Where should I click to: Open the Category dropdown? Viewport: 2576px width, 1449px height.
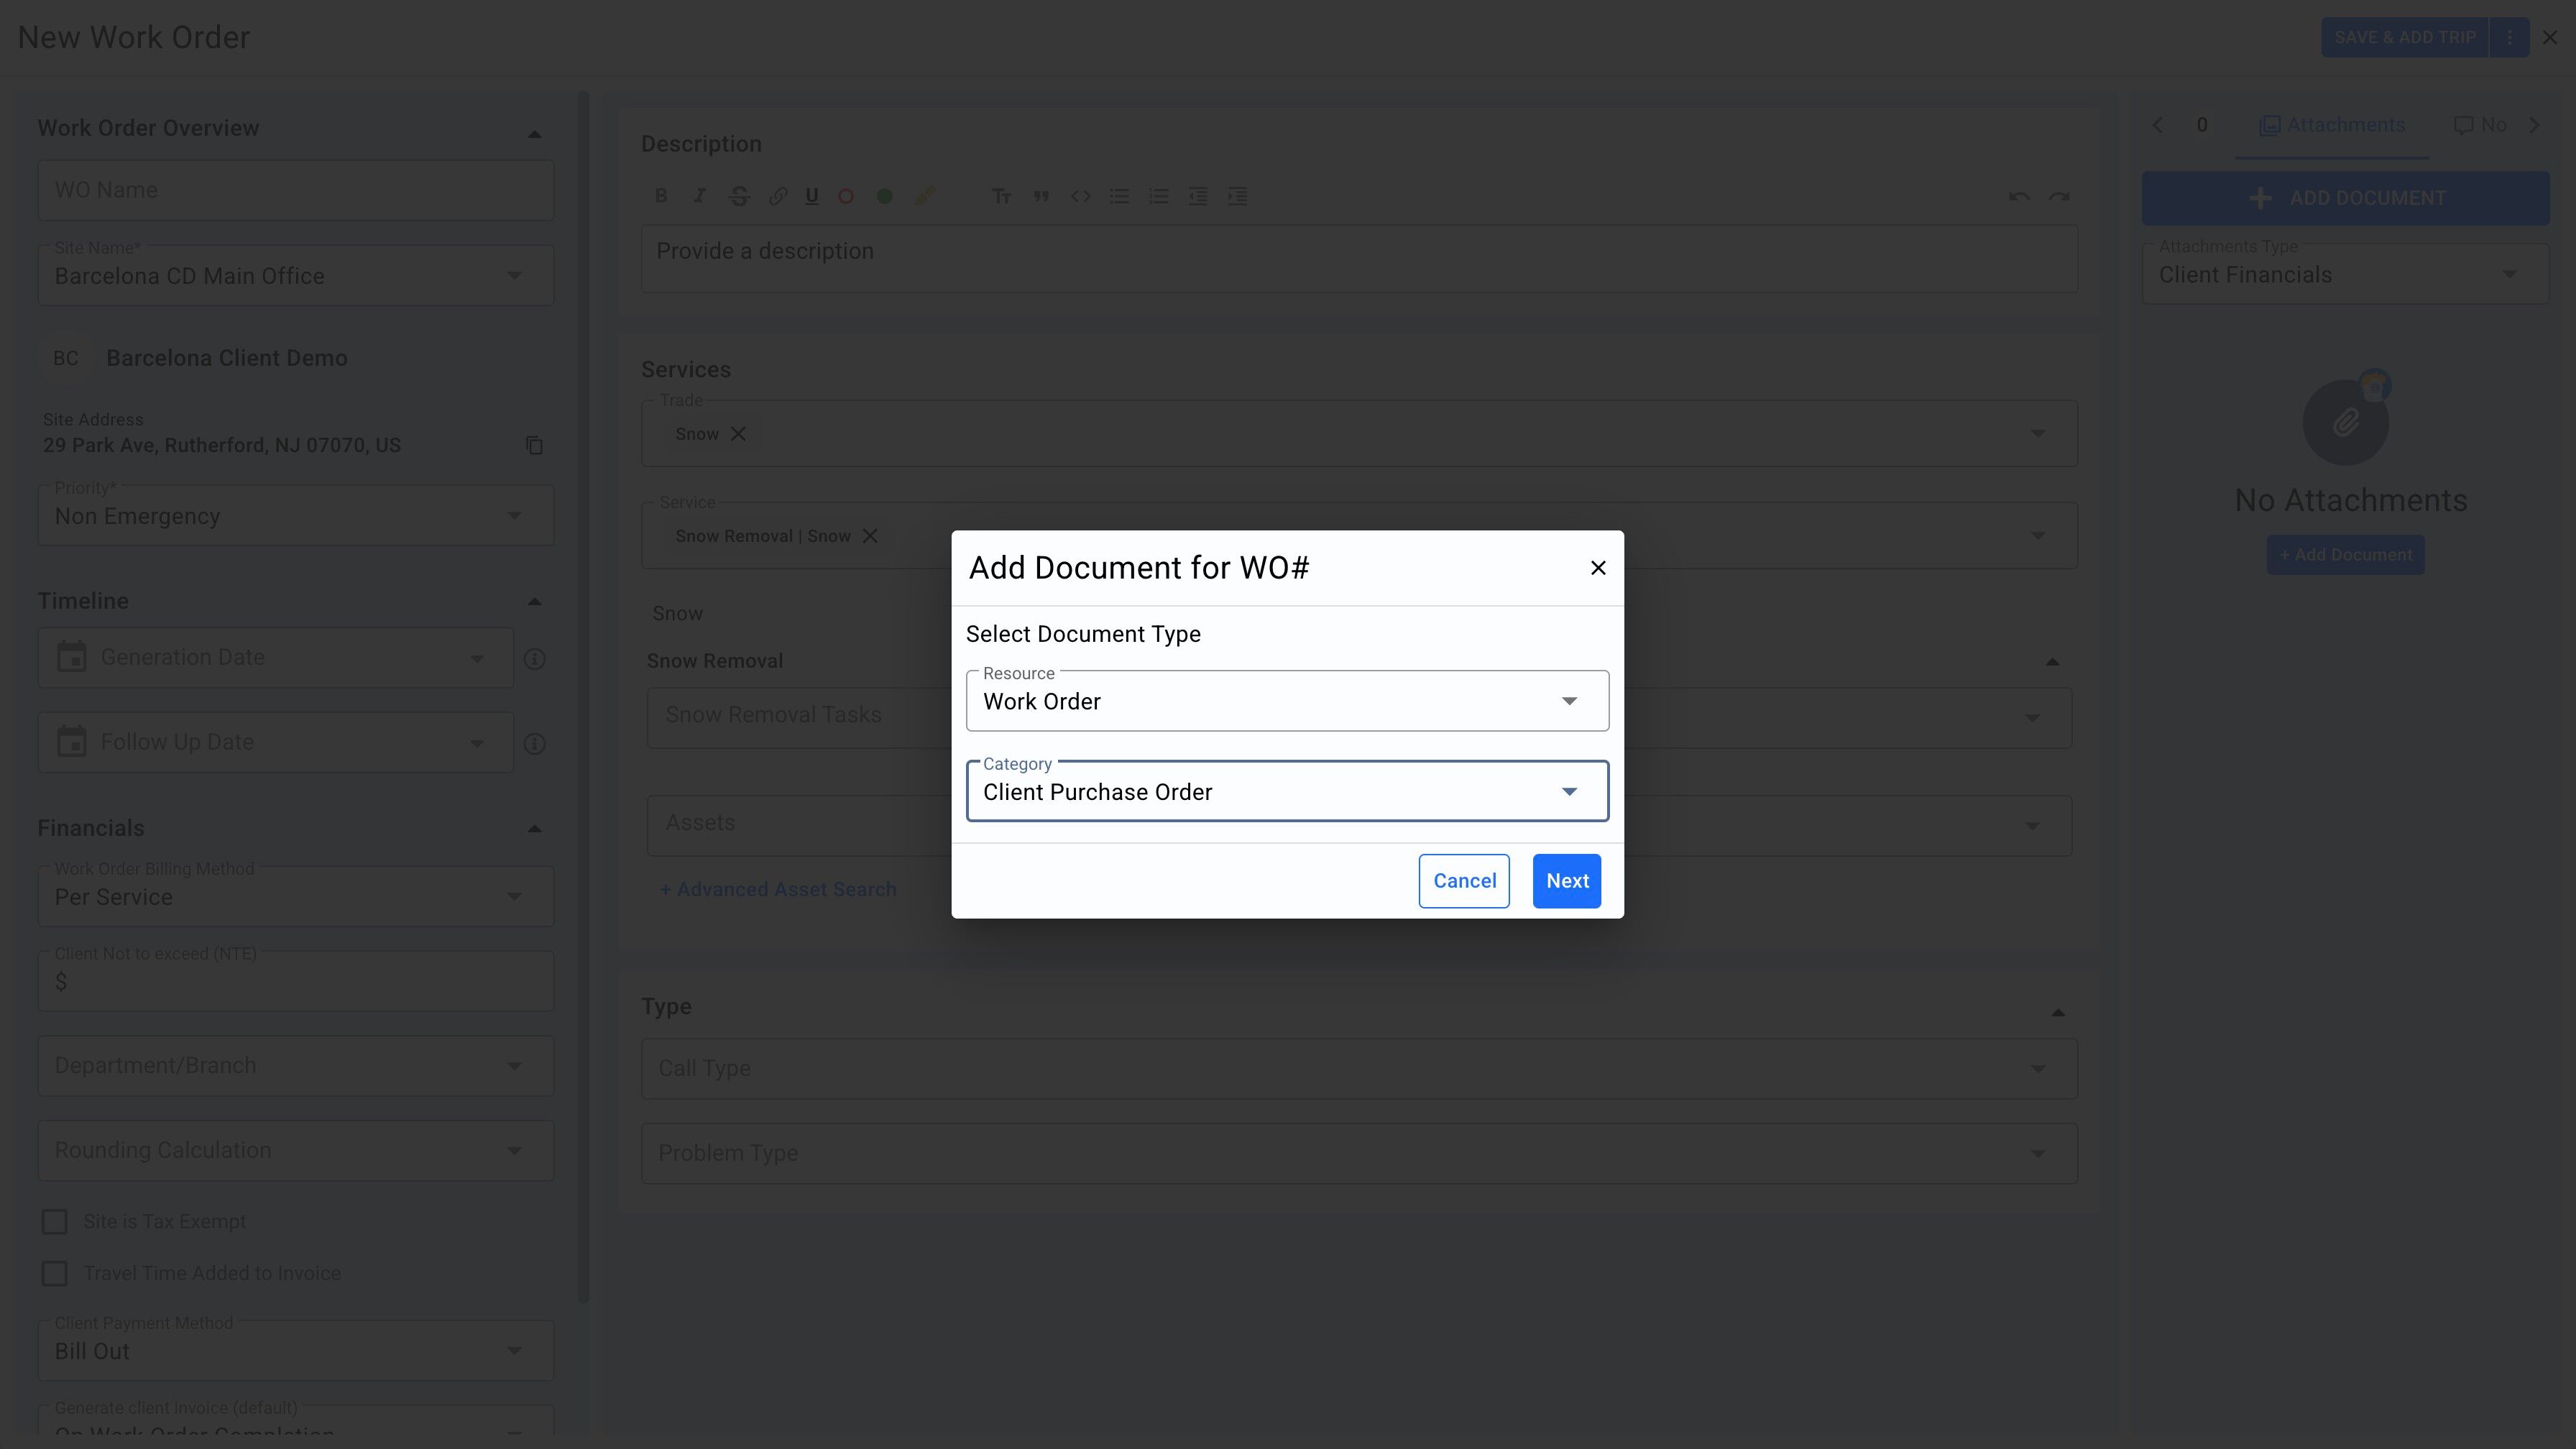1286,792
